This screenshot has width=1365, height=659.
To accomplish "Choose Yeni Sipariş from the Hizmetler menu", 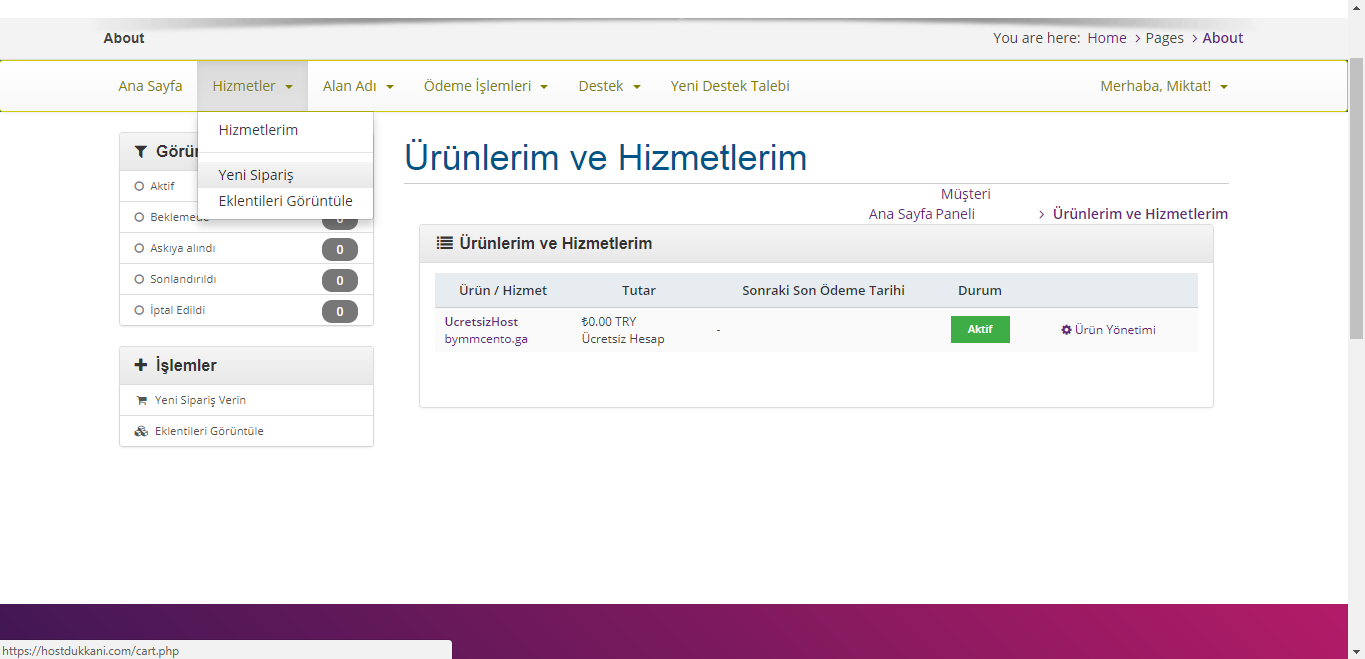I will (x=286, y=175).
